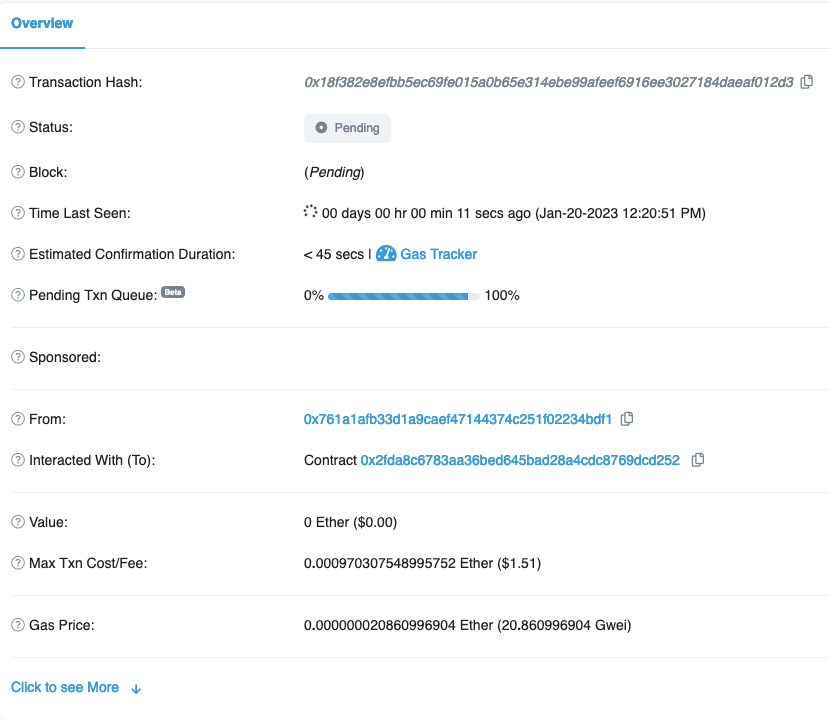This screenshot has height=719, width=829.
Task: Open the Gas Tracker link
Action: point(438,254)
